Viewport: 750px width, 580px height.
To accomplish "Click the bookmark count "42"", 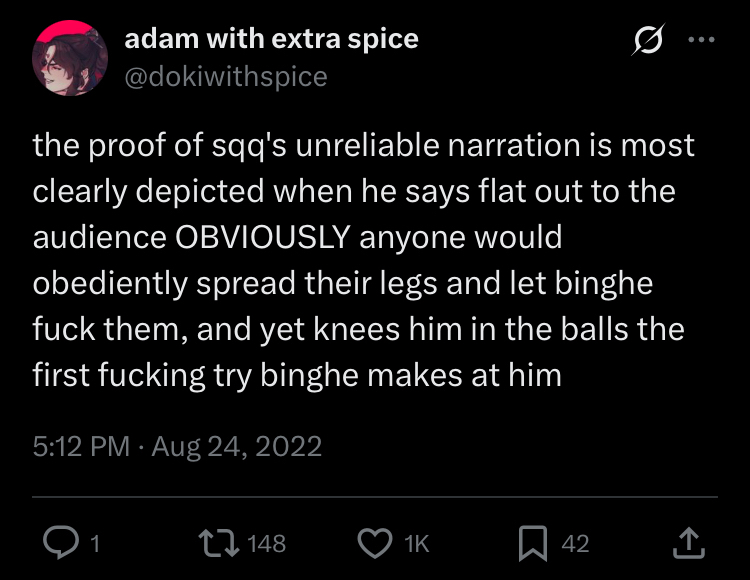I will coord(575,543).
